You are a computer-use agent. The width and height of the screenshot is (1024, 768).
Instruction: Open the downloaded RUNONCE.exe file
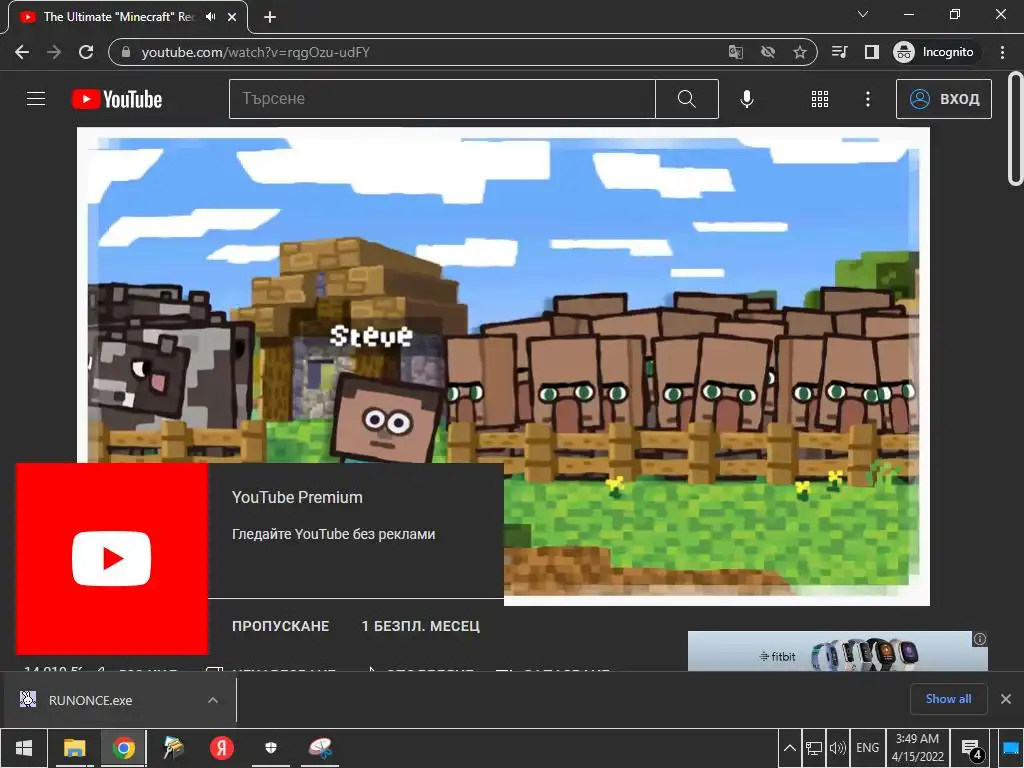click(x=90, y=700)
